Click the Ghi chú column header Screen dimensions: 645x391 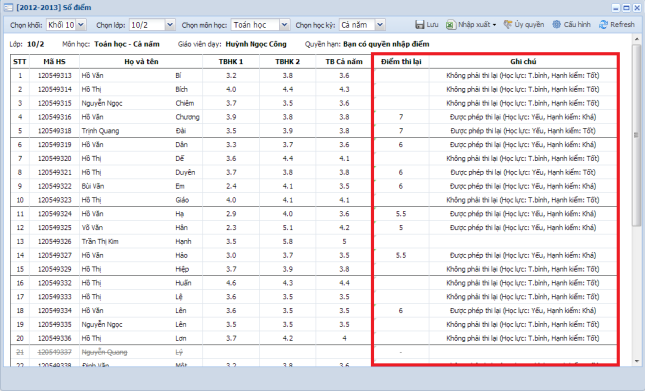(x=523, y=62)
